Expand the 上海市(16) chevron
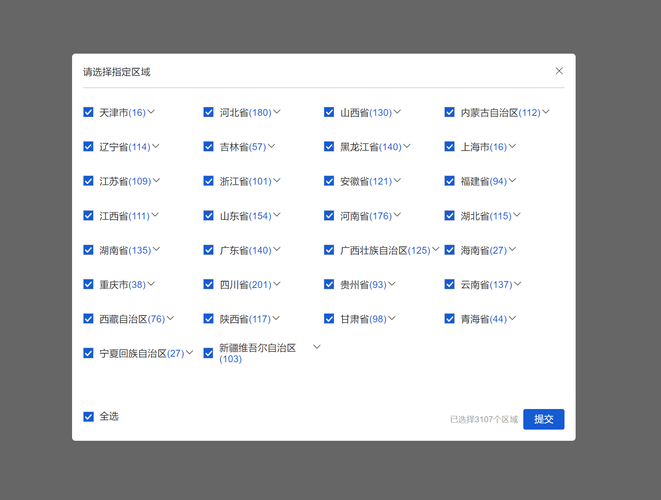Viewport: 661px width, 500px height. tap(512, 146)
